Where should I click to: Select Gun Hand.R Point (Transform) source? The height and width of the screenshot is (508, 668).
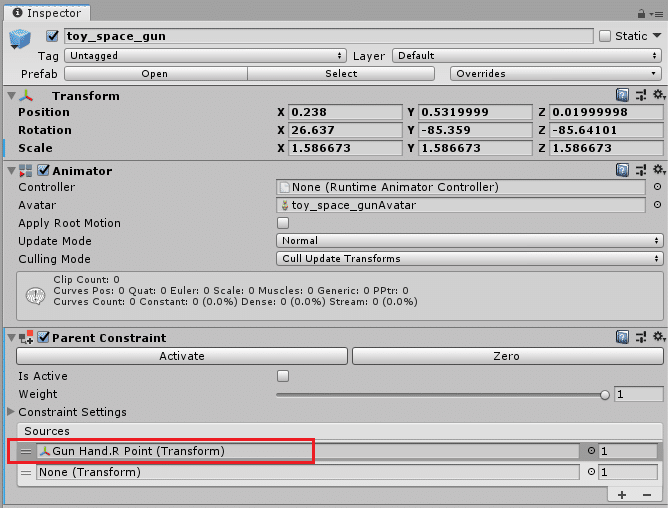(308, 451)
